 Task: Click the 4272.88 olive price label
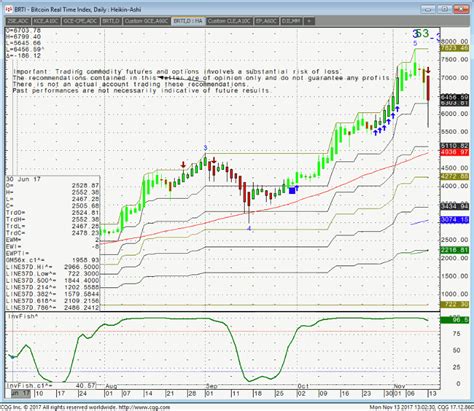pos(455,177)
